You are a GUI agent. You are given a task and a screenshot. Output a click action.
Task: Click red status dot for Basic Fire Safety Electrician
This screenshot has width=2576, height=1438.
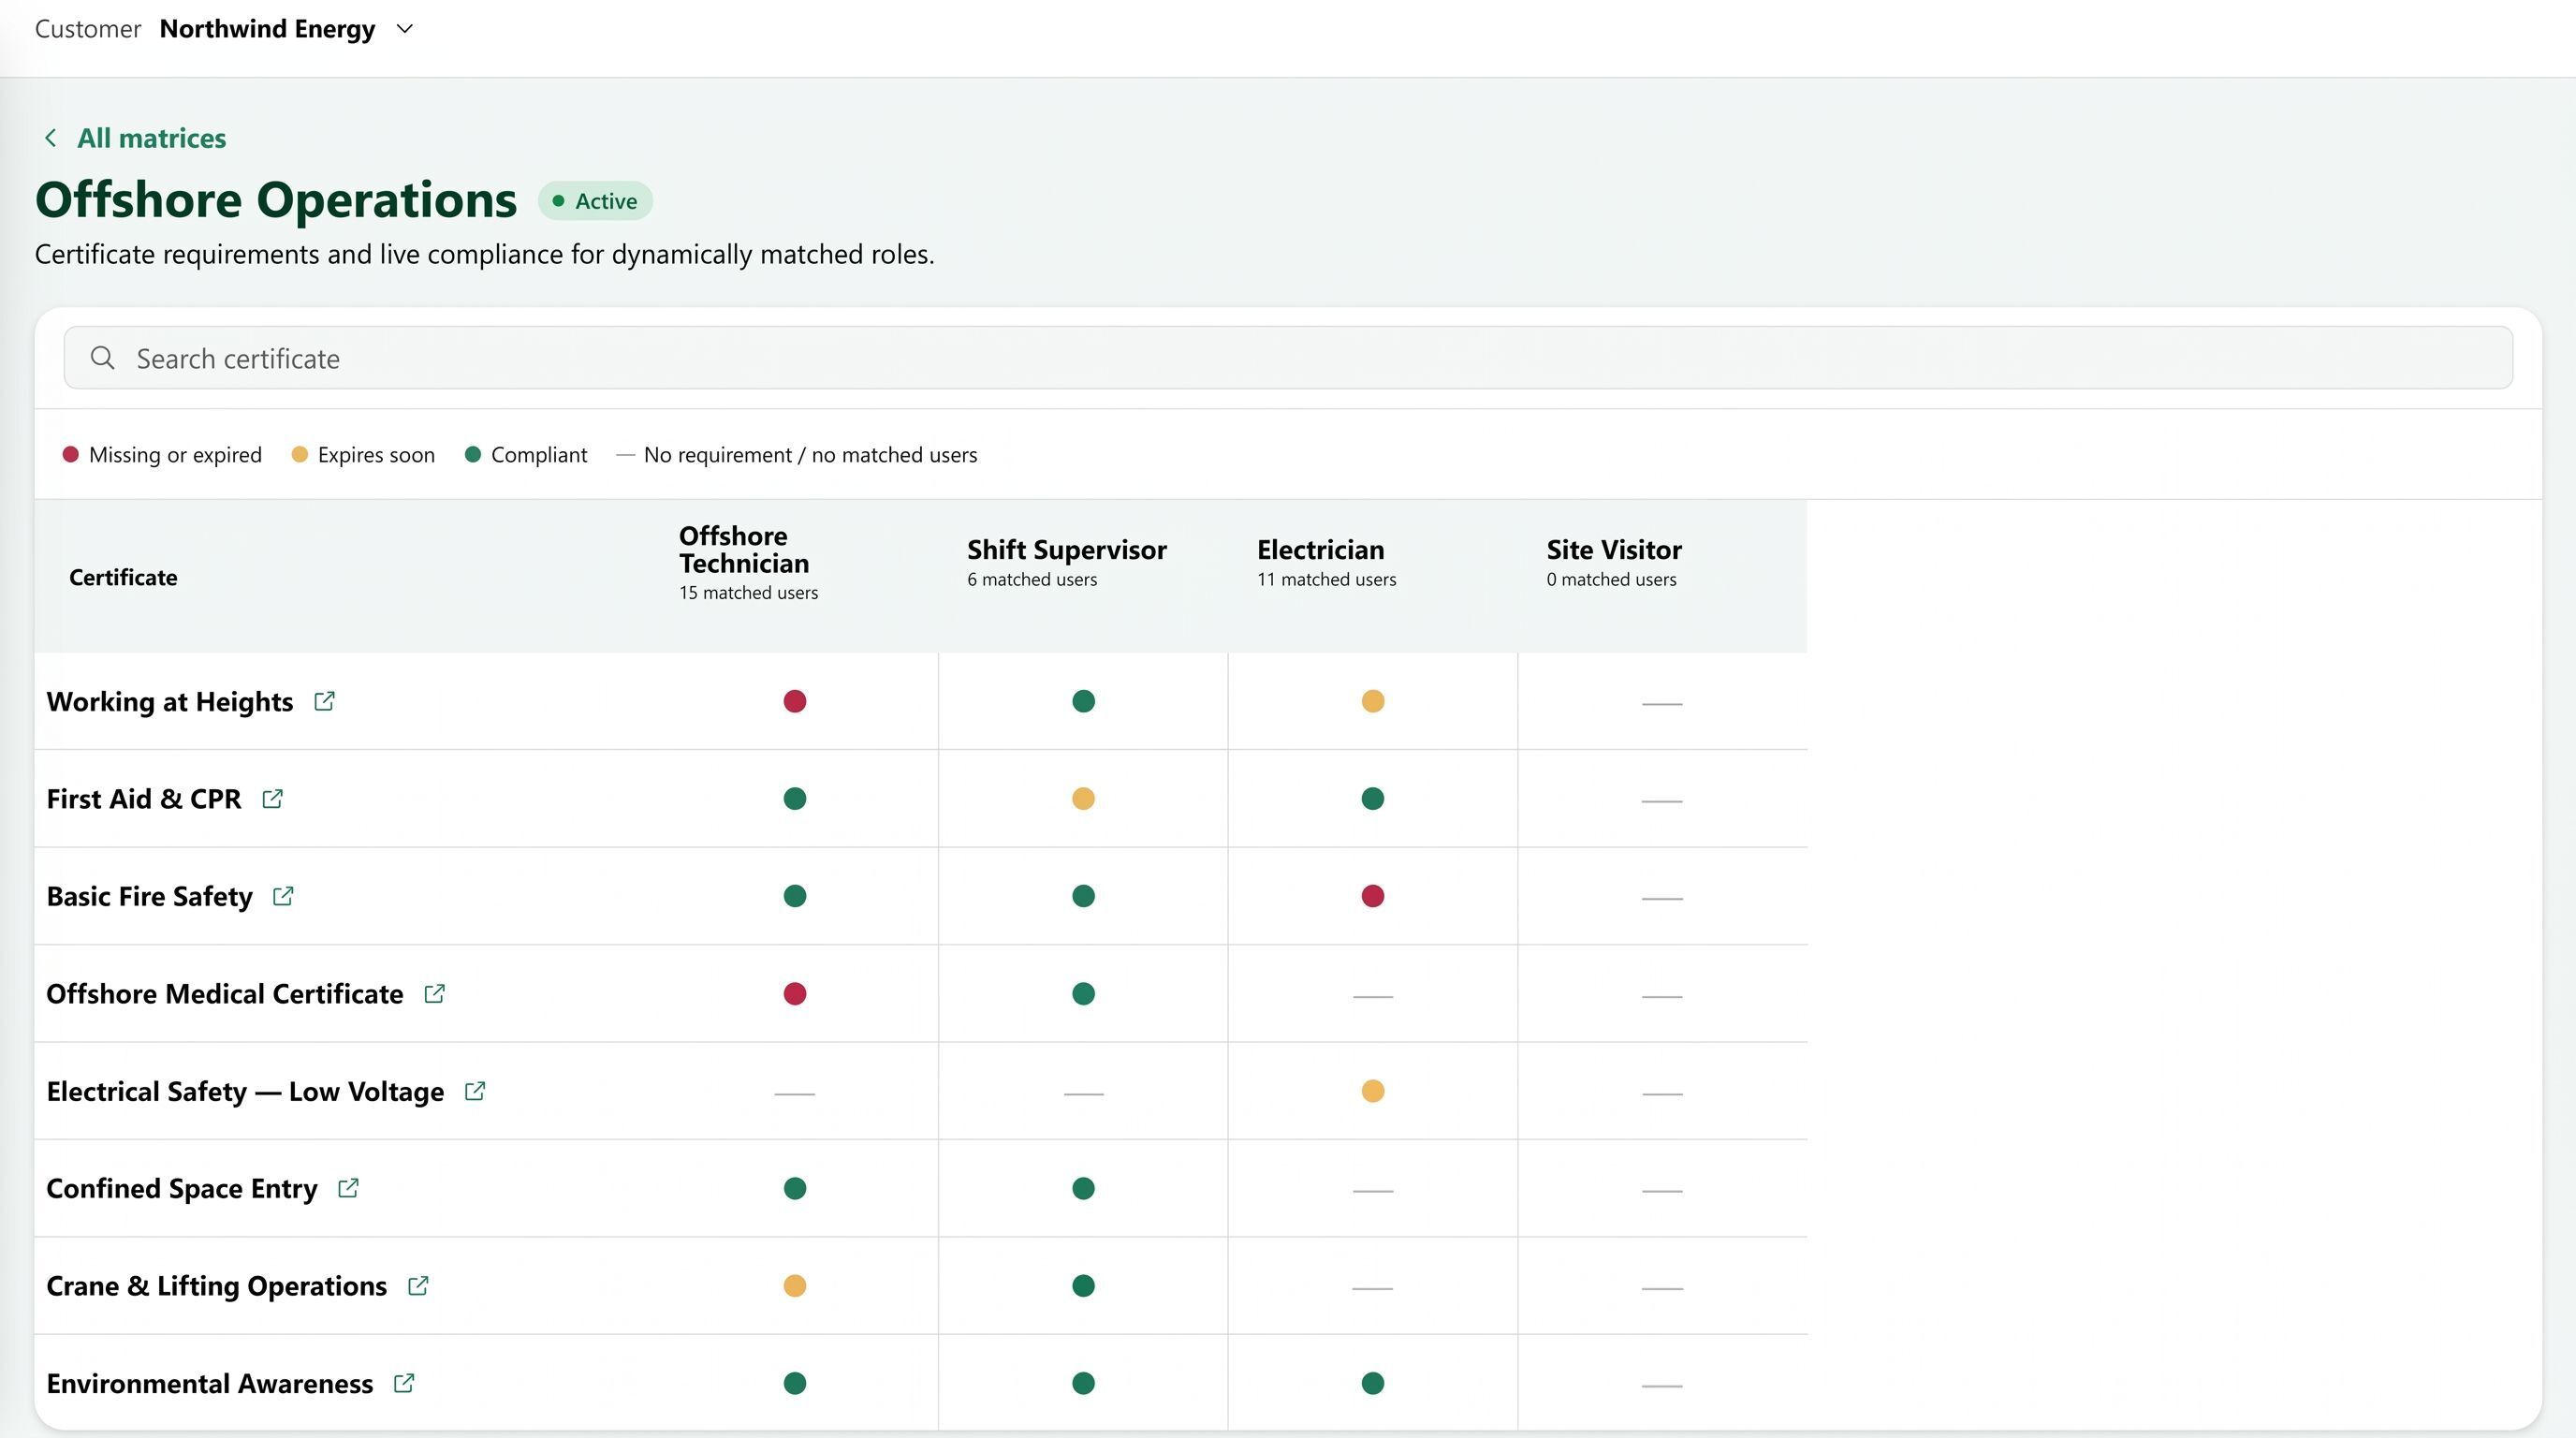click(1373, 896)
